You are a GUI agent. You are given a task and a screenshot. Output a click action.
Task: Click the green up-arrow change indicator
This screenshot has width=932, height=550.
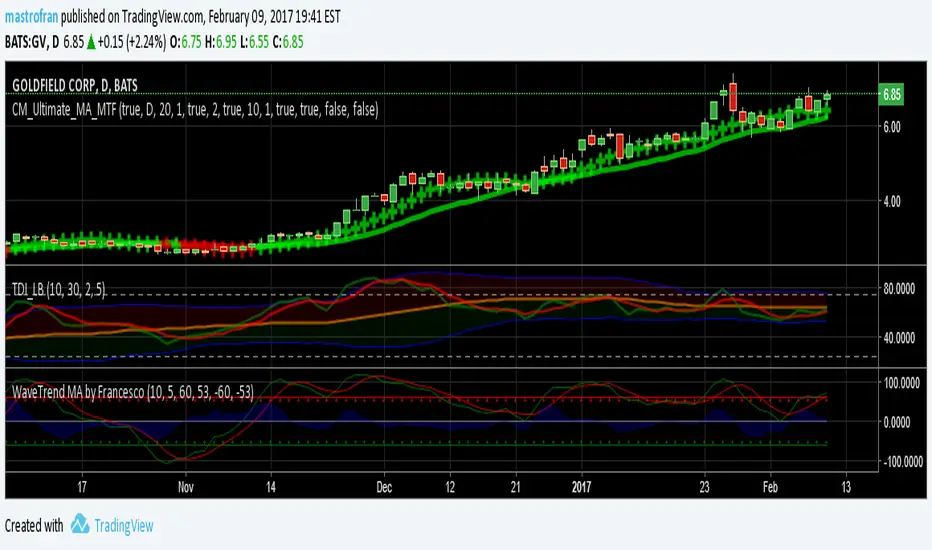pyautogui.click(x=91, y=43)
